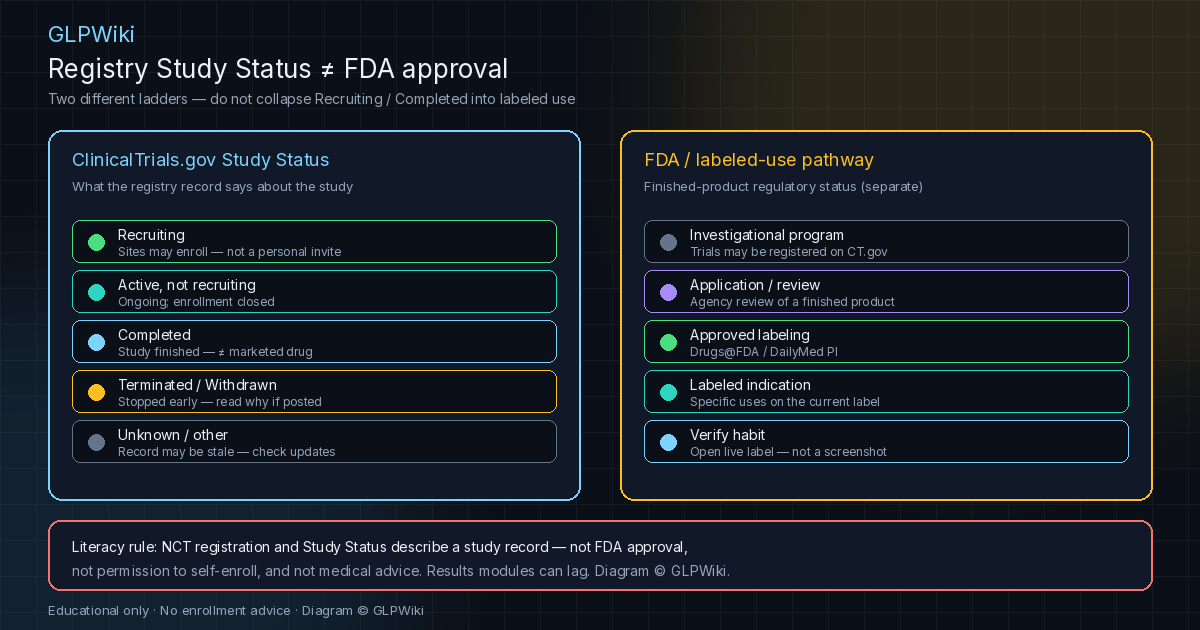
Task: Click the teal dot beside Active, not recruiting
Action: (96, 292)
